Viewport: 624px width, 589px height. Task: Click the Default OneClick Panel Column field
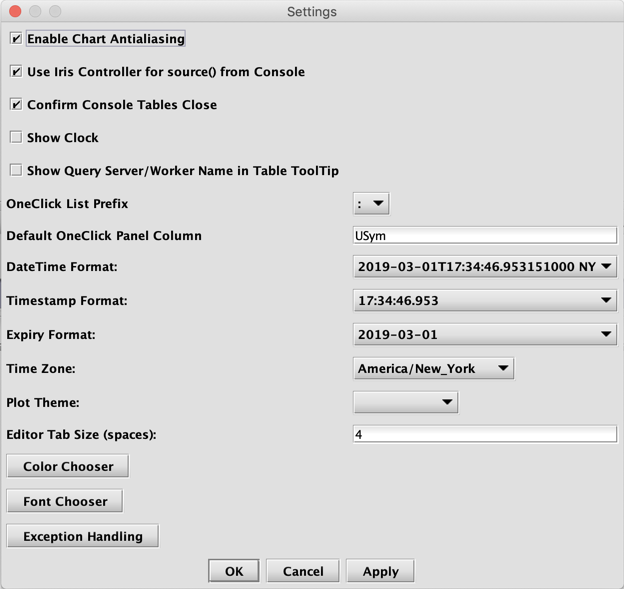pos(484,236)
